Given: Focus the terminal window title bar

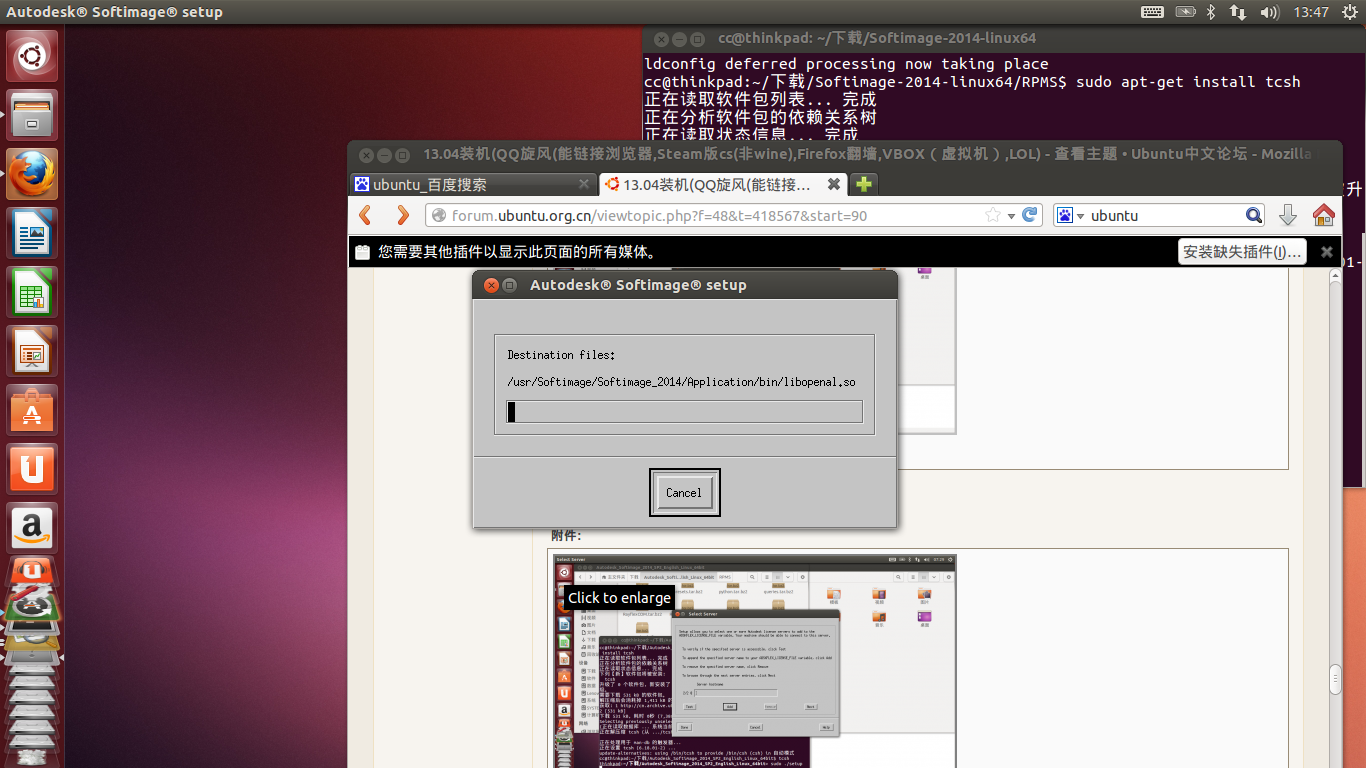Looking at the screenshot, I should pos(1004,39).
